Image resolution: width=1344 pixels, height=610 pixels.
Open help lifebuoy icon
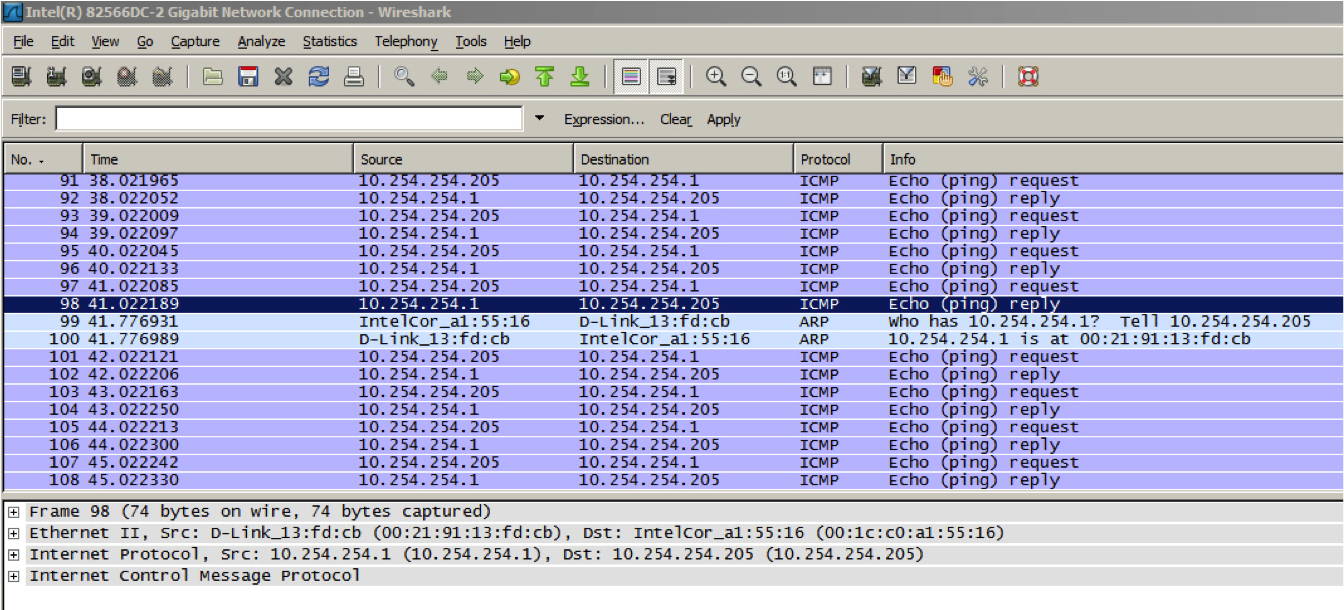[x=1028, y=77]
